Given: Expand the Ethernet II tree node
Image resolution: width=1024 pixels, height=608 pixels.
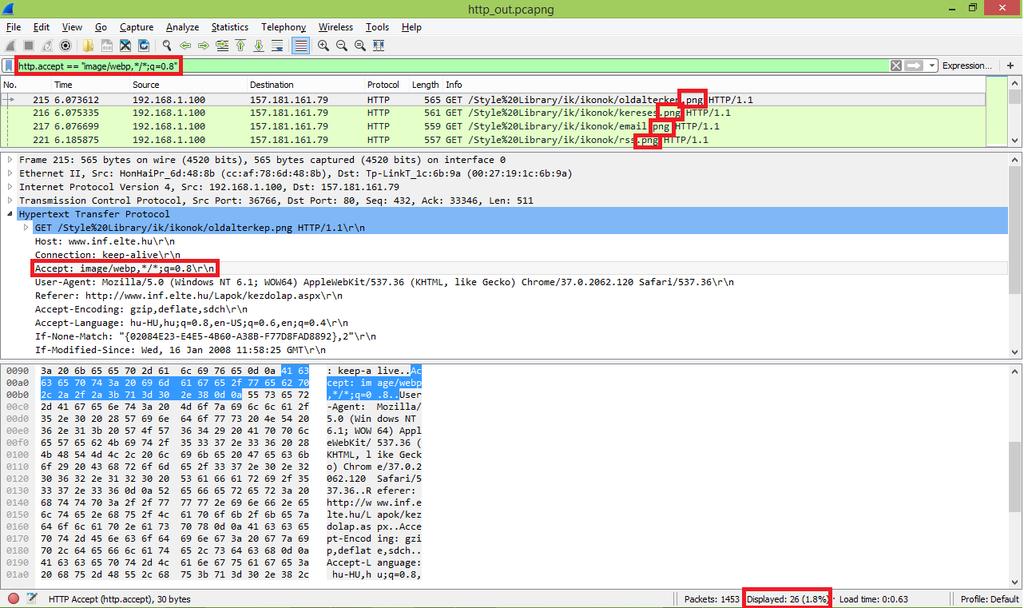Looking at the screenshot, I should tap(10, 173).
